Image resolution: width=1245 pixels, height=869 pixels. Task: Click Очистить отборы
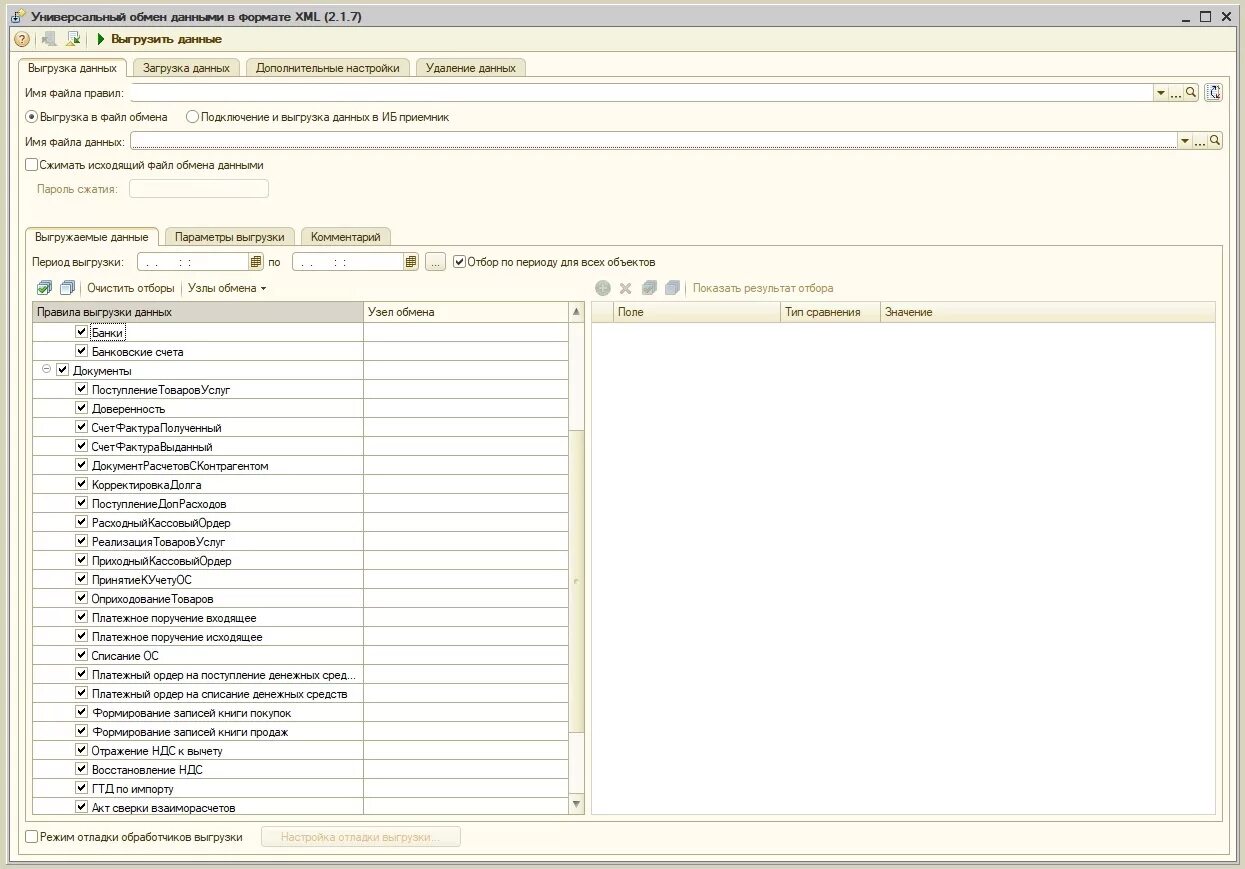click(130, 288)
